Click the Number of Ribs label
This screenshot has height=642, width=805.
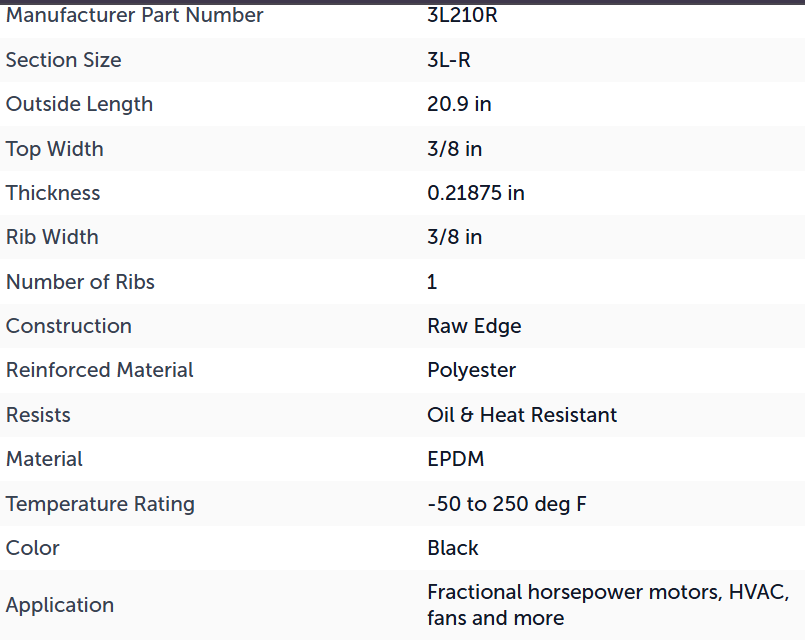80,282
